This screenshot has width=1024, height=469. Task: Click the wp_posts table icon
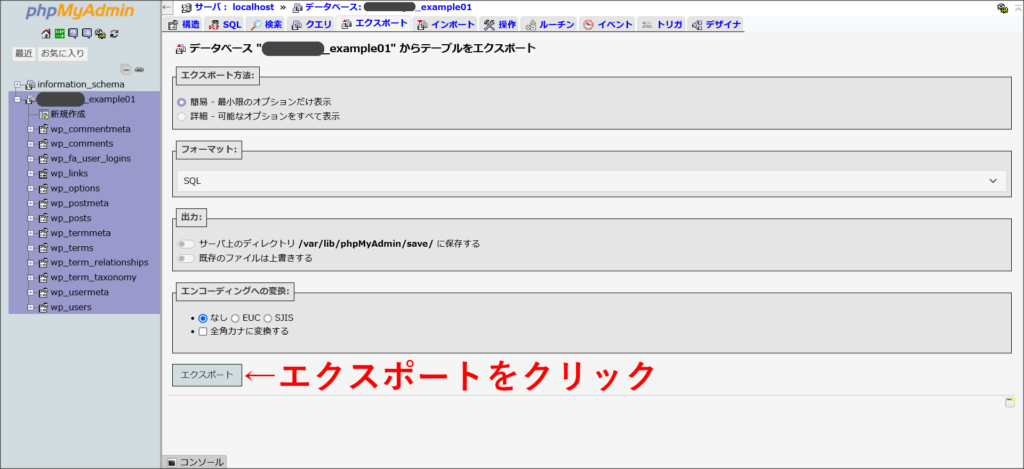point(44,218)
